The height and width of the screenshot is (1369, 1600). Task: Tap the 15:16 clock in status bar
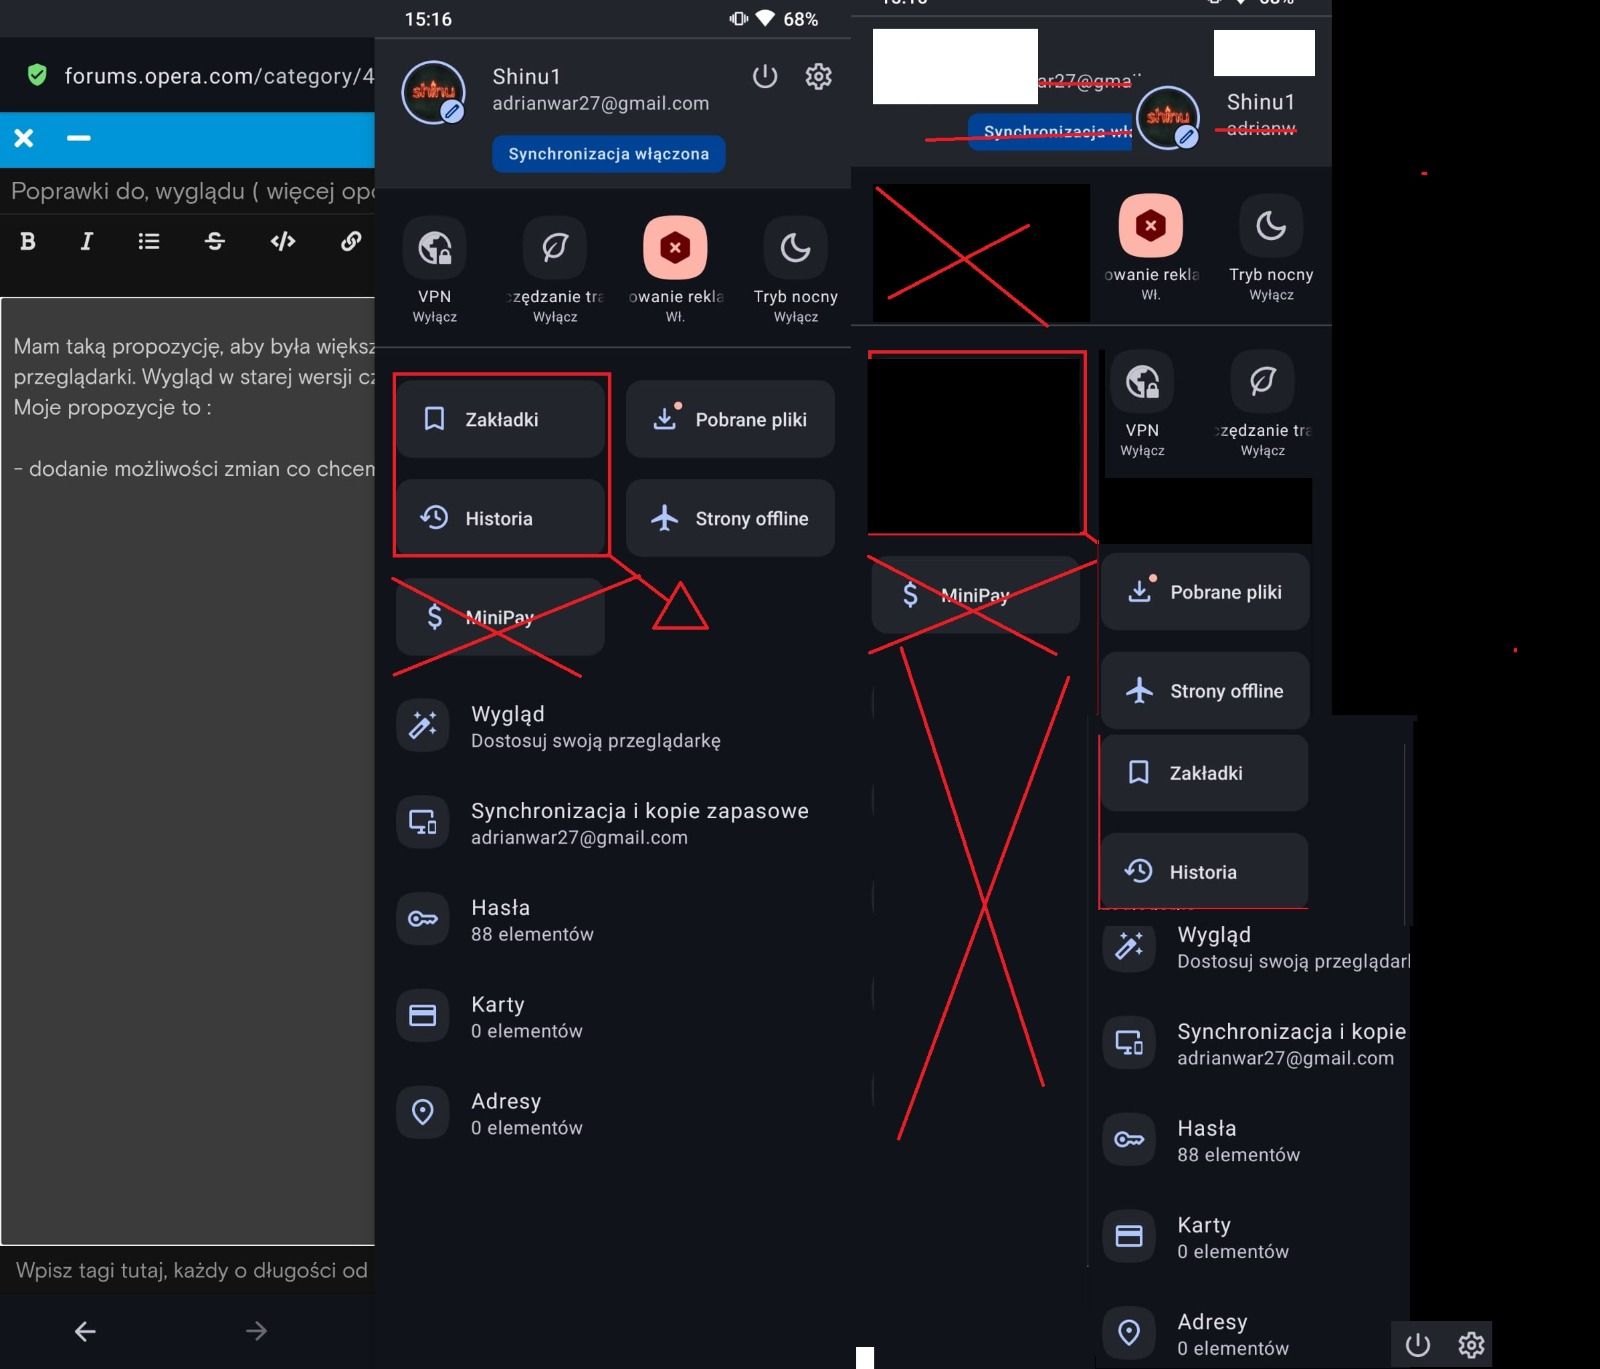(428, 19)
